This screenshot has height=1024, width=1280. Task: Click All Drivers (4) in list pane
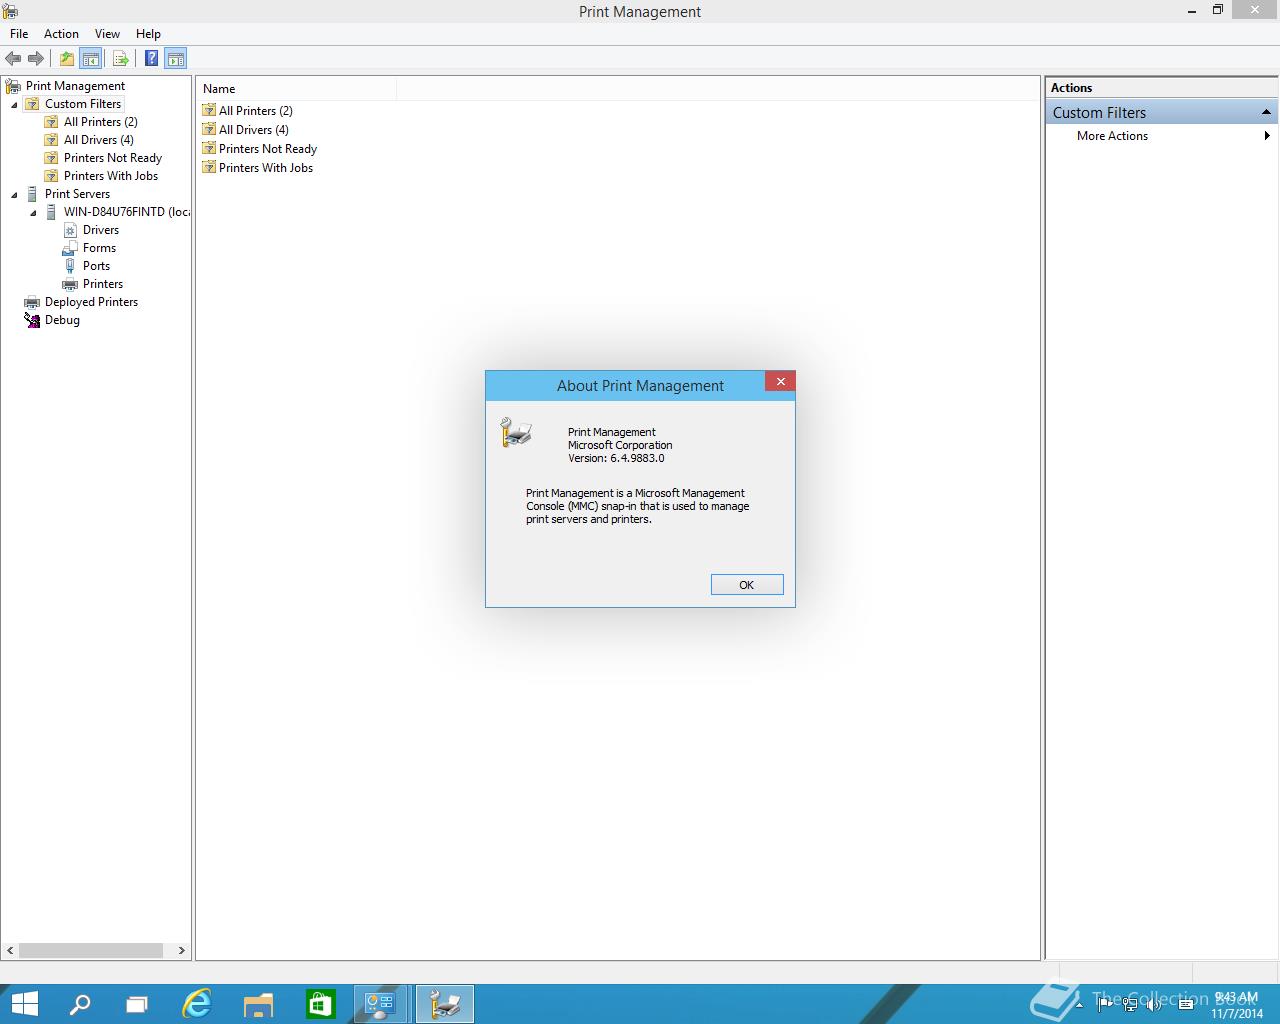tap(254, 130)
